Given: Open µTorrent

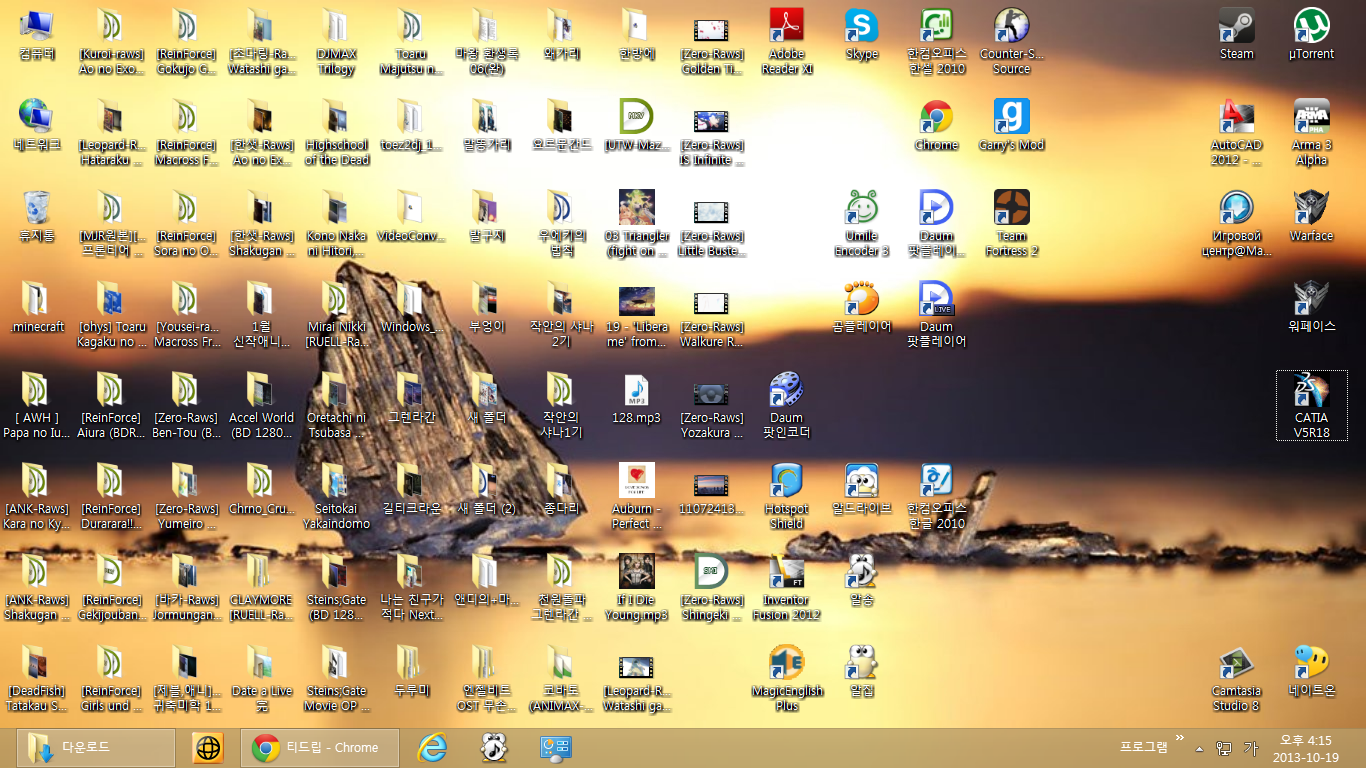Looking at the screenshot, I should [x=1311, y=30].
